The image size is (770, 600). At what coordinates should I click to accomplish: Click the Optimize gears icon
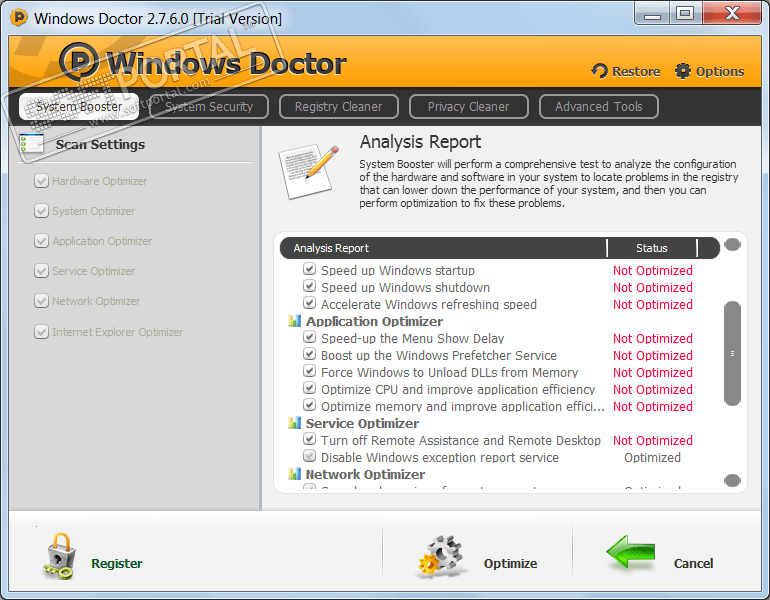point(440,556)
